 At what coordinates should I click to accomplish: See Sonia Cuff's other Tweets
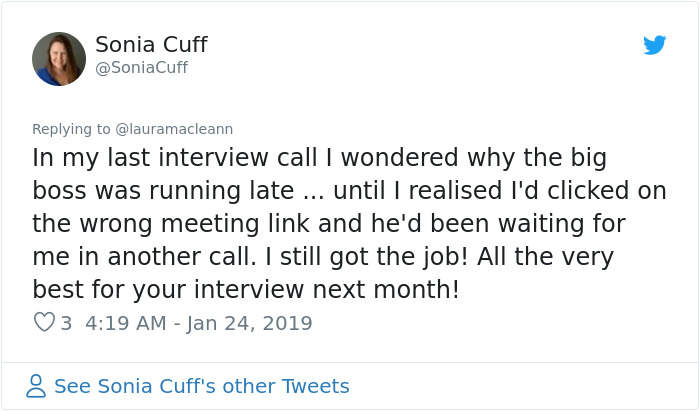[201, 386]
